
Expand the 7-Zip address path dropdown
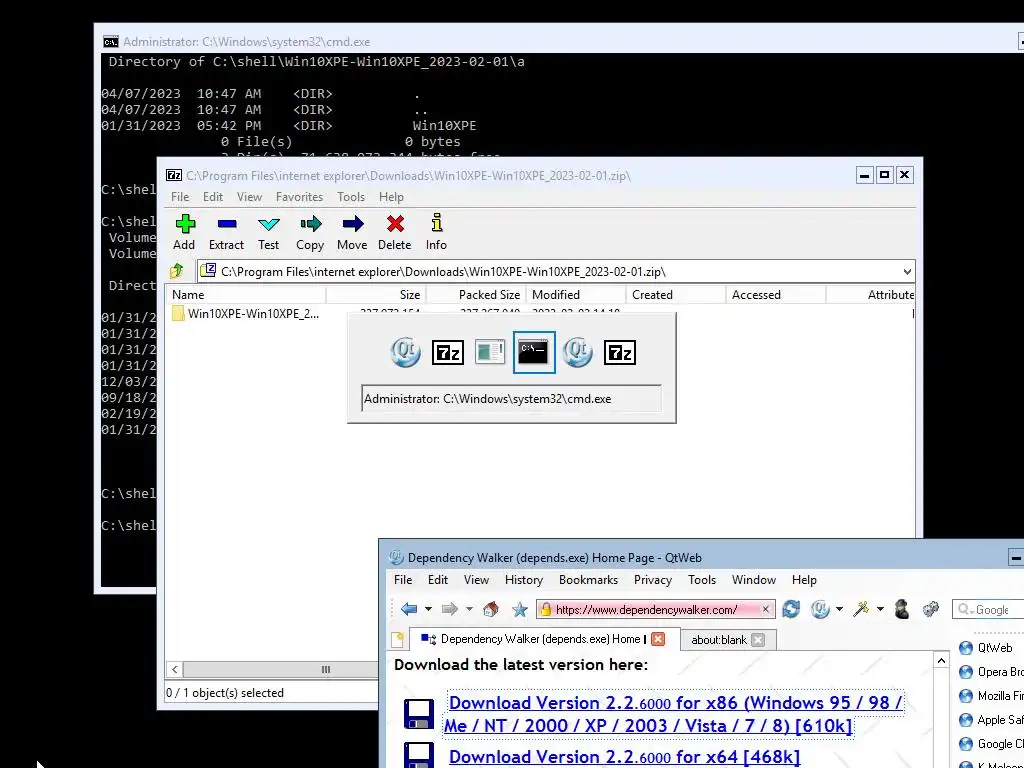tap(907, 272)
